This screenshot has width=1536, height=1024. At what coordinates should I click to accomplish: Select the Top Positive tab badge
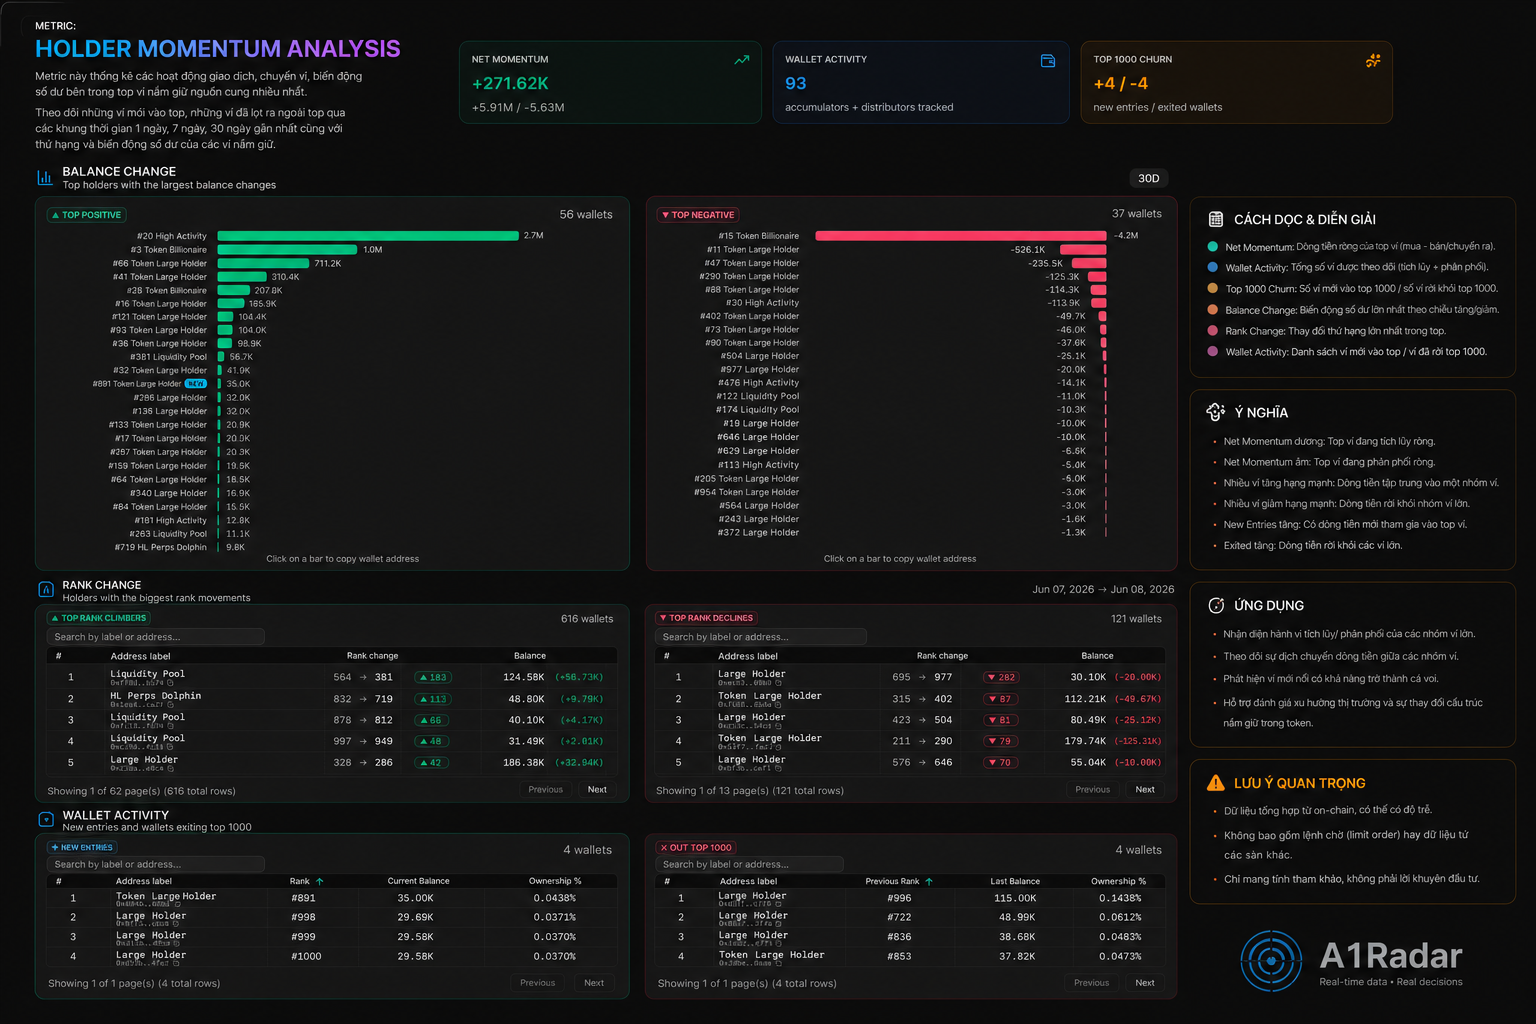[x=86, y=215]
